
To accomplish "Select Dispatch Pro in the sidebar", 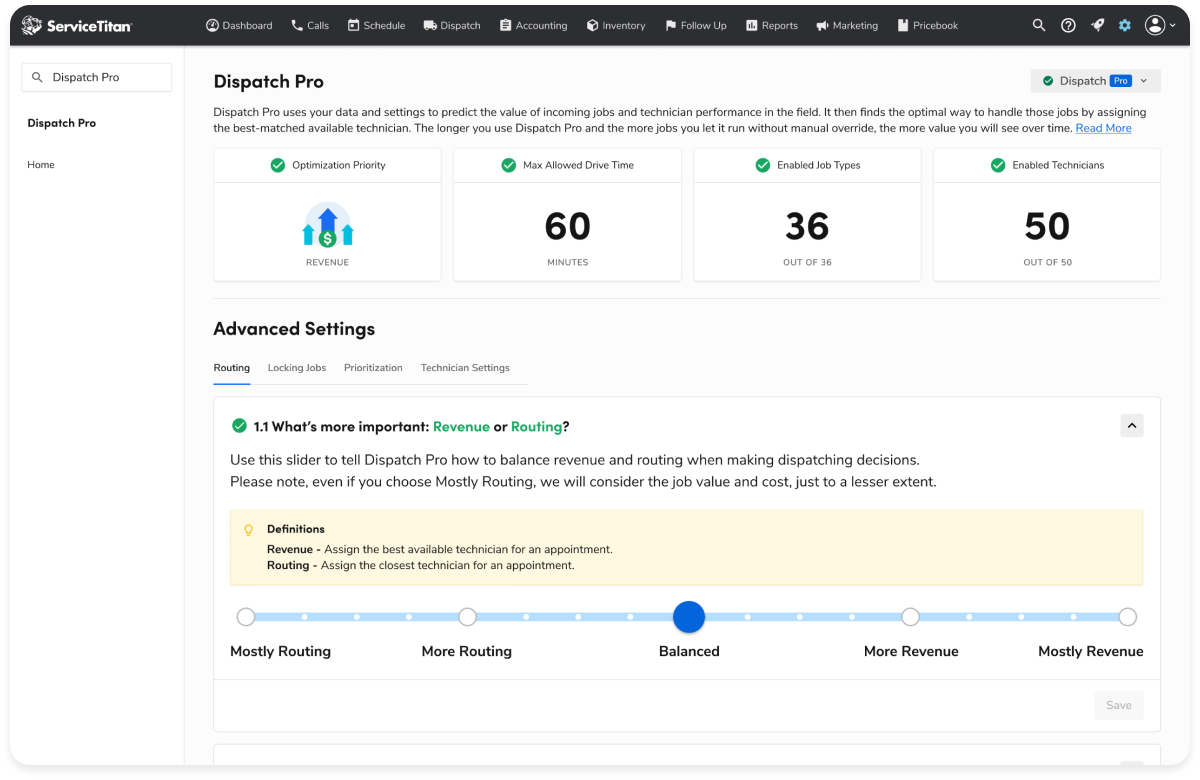I will pos(62,123).
